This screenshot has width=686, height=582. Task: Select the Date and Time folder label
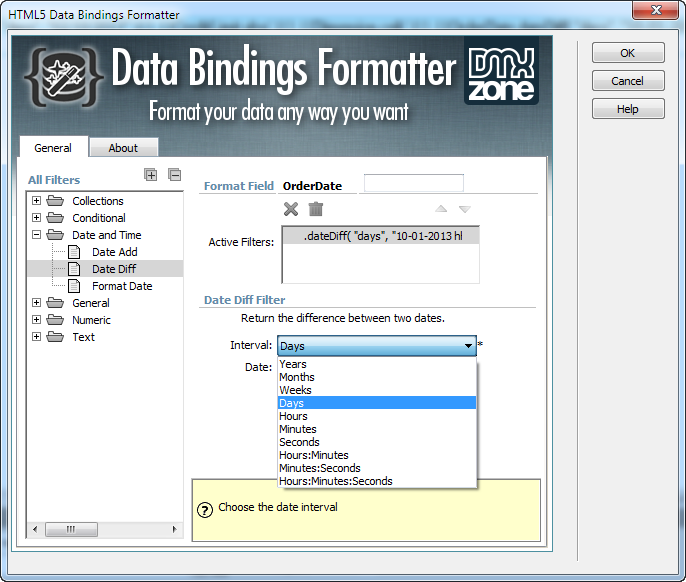(107, 235)
